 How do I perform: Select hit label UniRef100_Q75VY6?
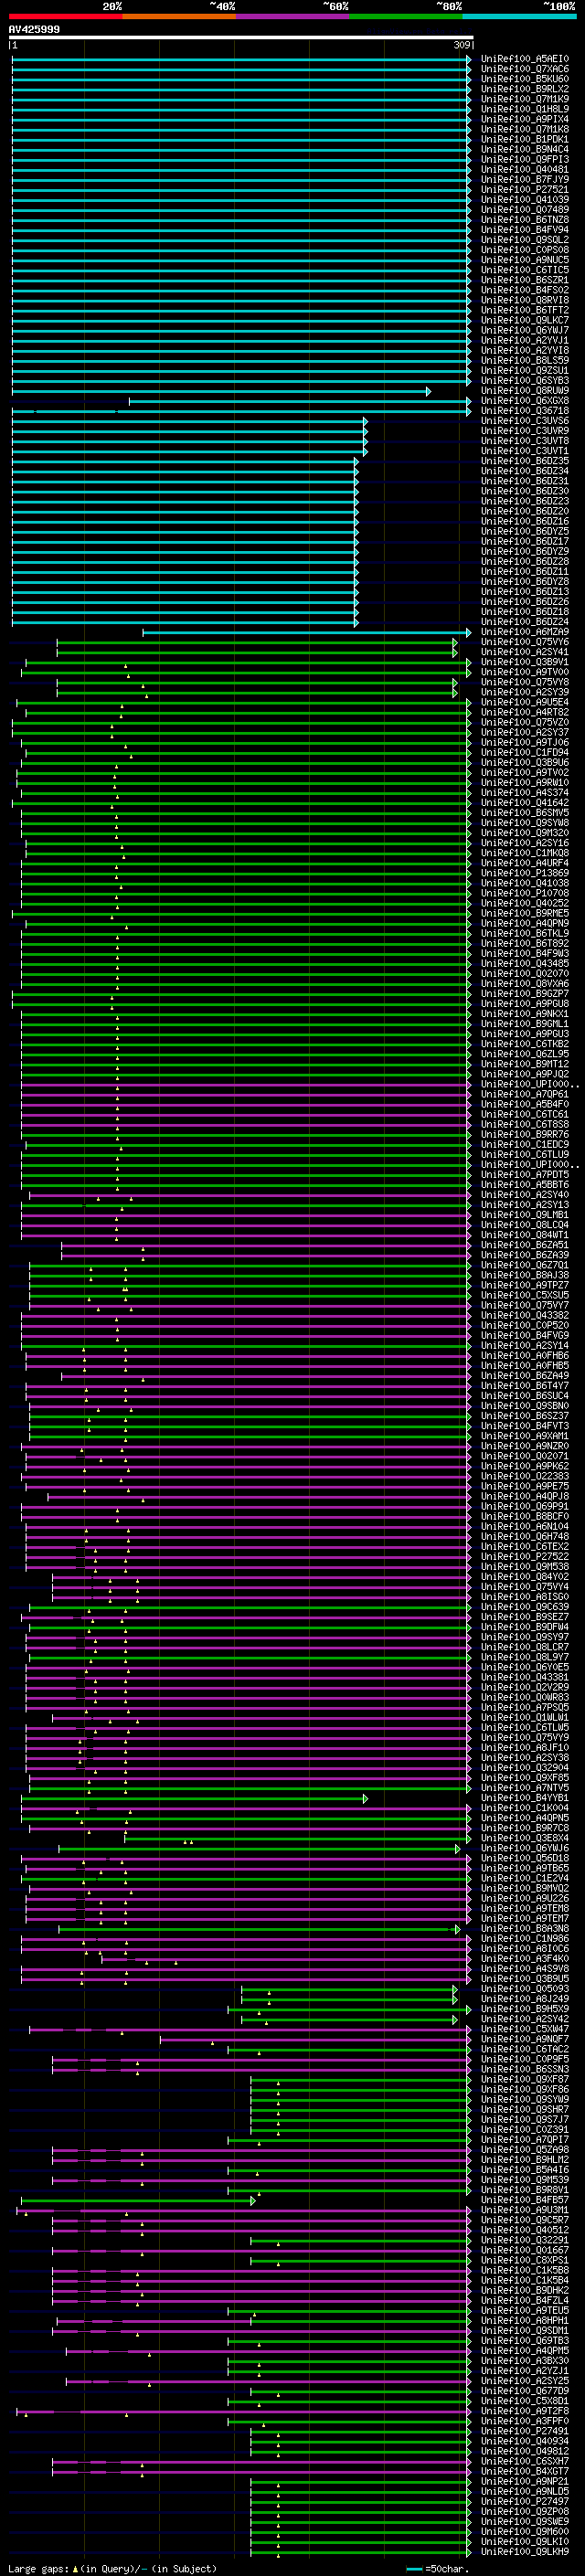525,642
